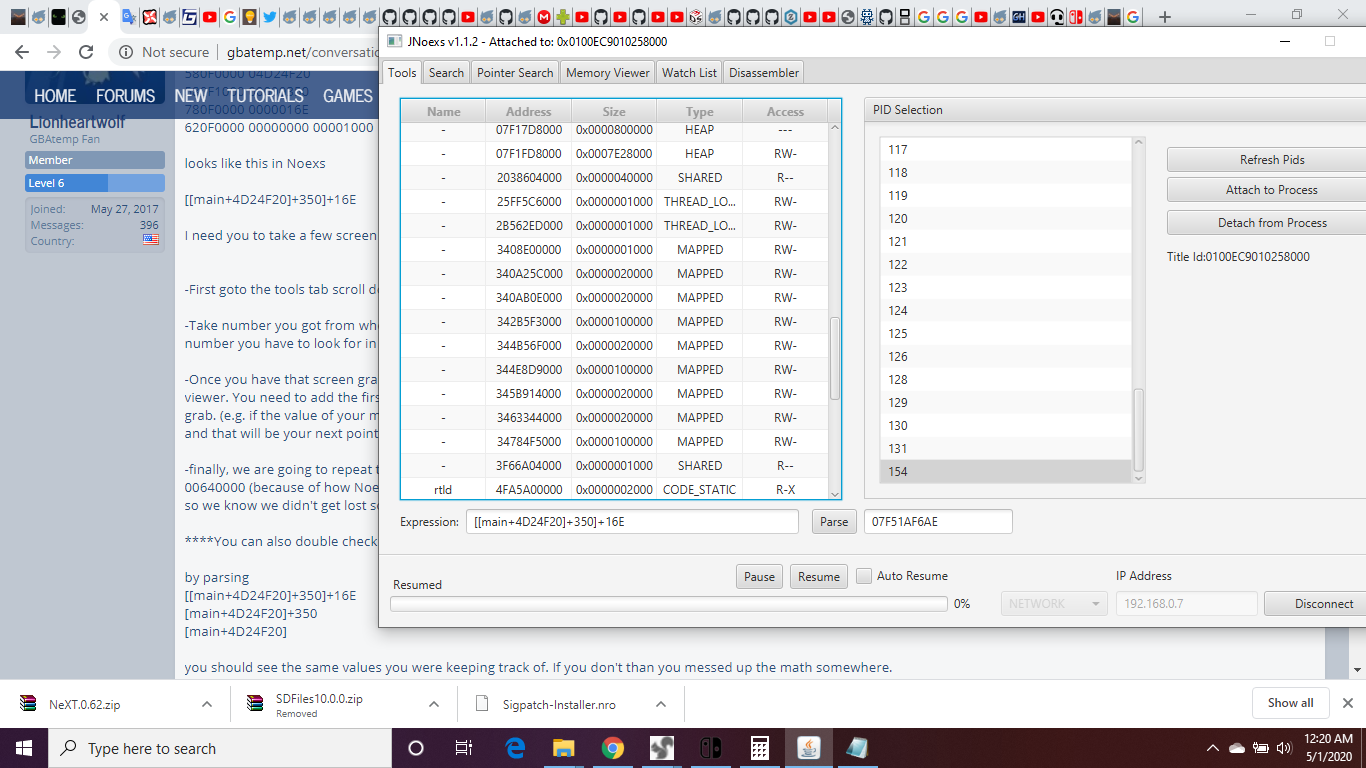The height and width of the screenshot is (768, 1366).
Task: Click the Expression input field
Action: tap(632, 521)
